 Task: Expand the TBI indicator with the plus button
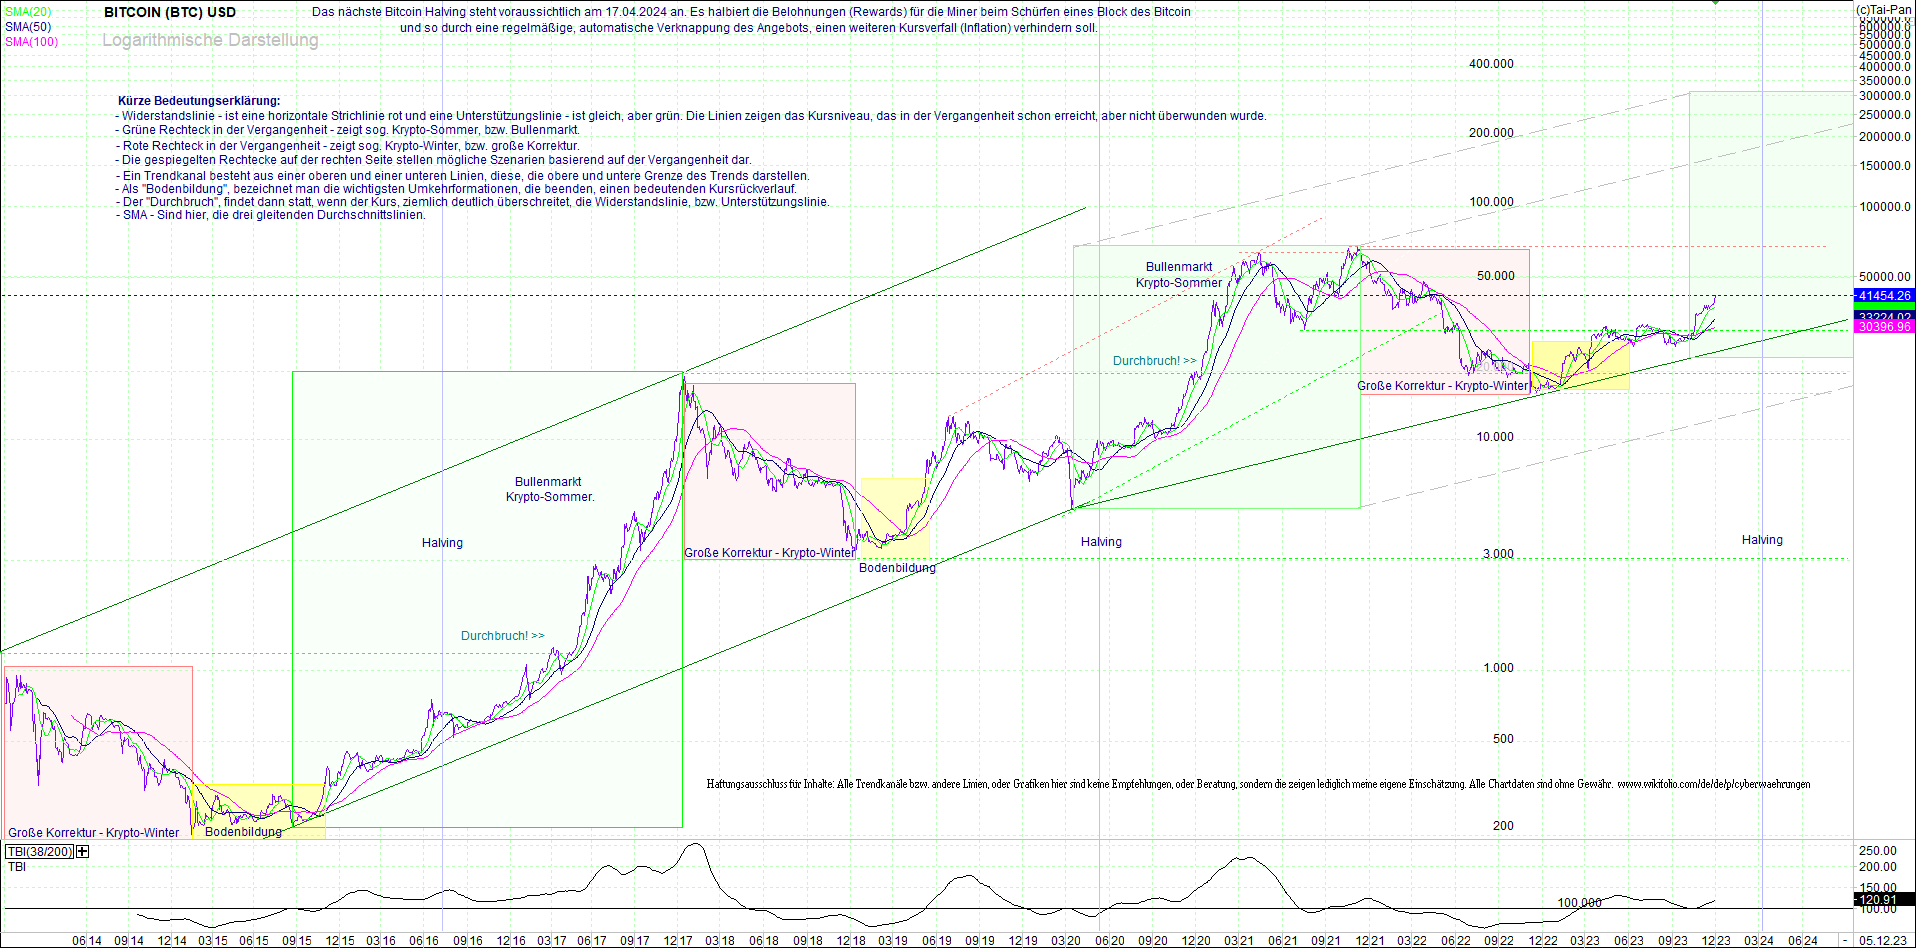82,851
